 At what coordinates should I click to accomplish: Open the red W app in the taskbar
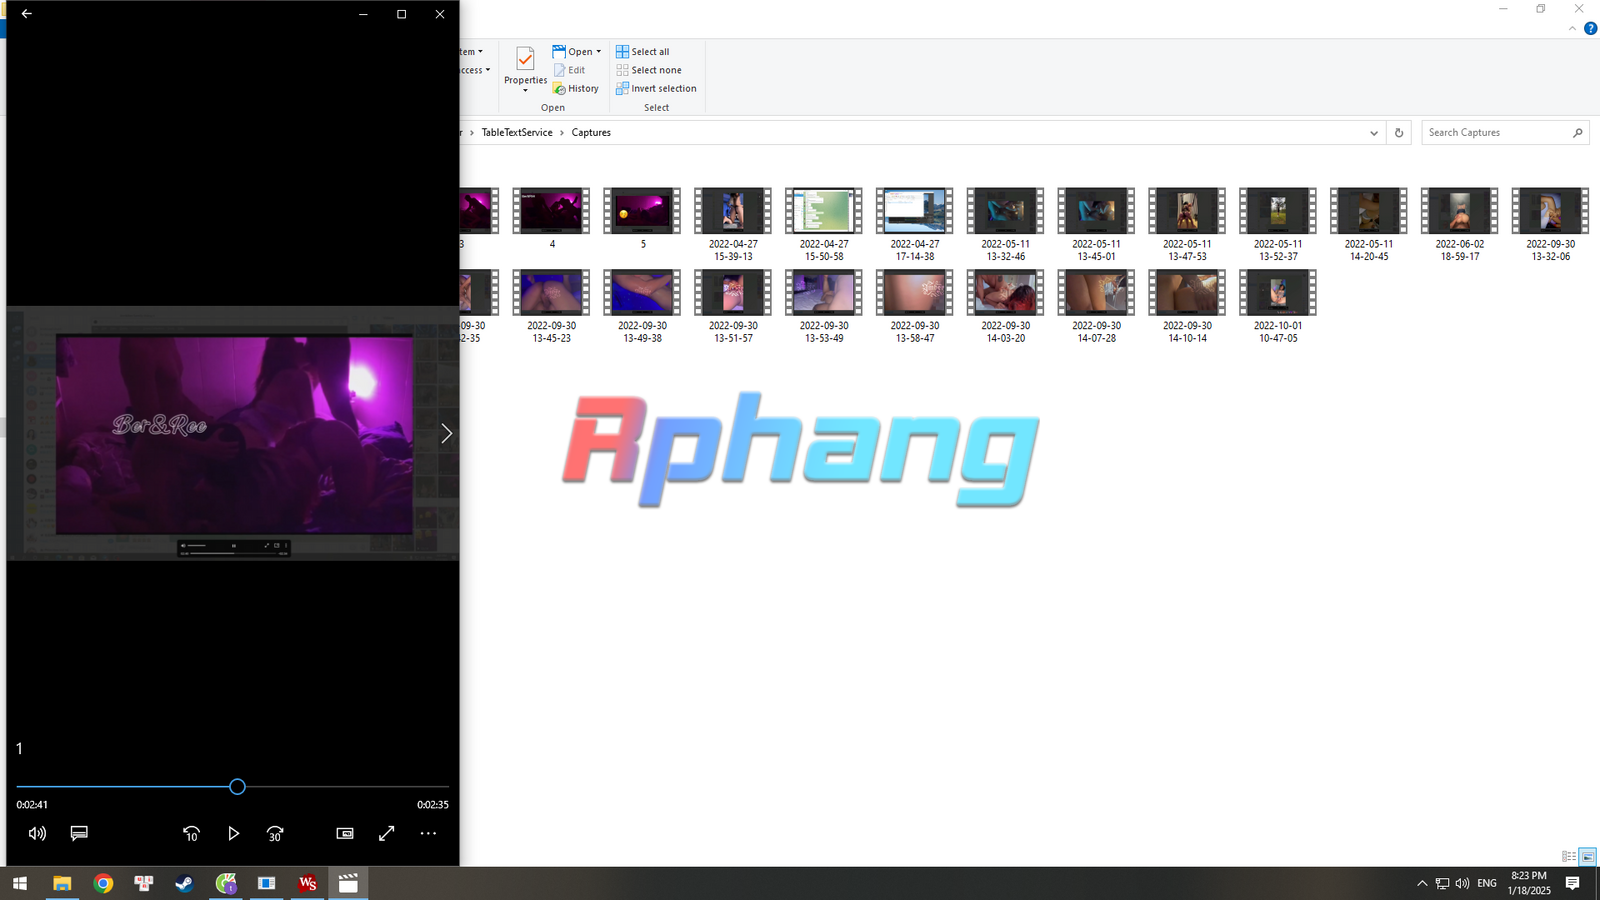coord(307,883)
